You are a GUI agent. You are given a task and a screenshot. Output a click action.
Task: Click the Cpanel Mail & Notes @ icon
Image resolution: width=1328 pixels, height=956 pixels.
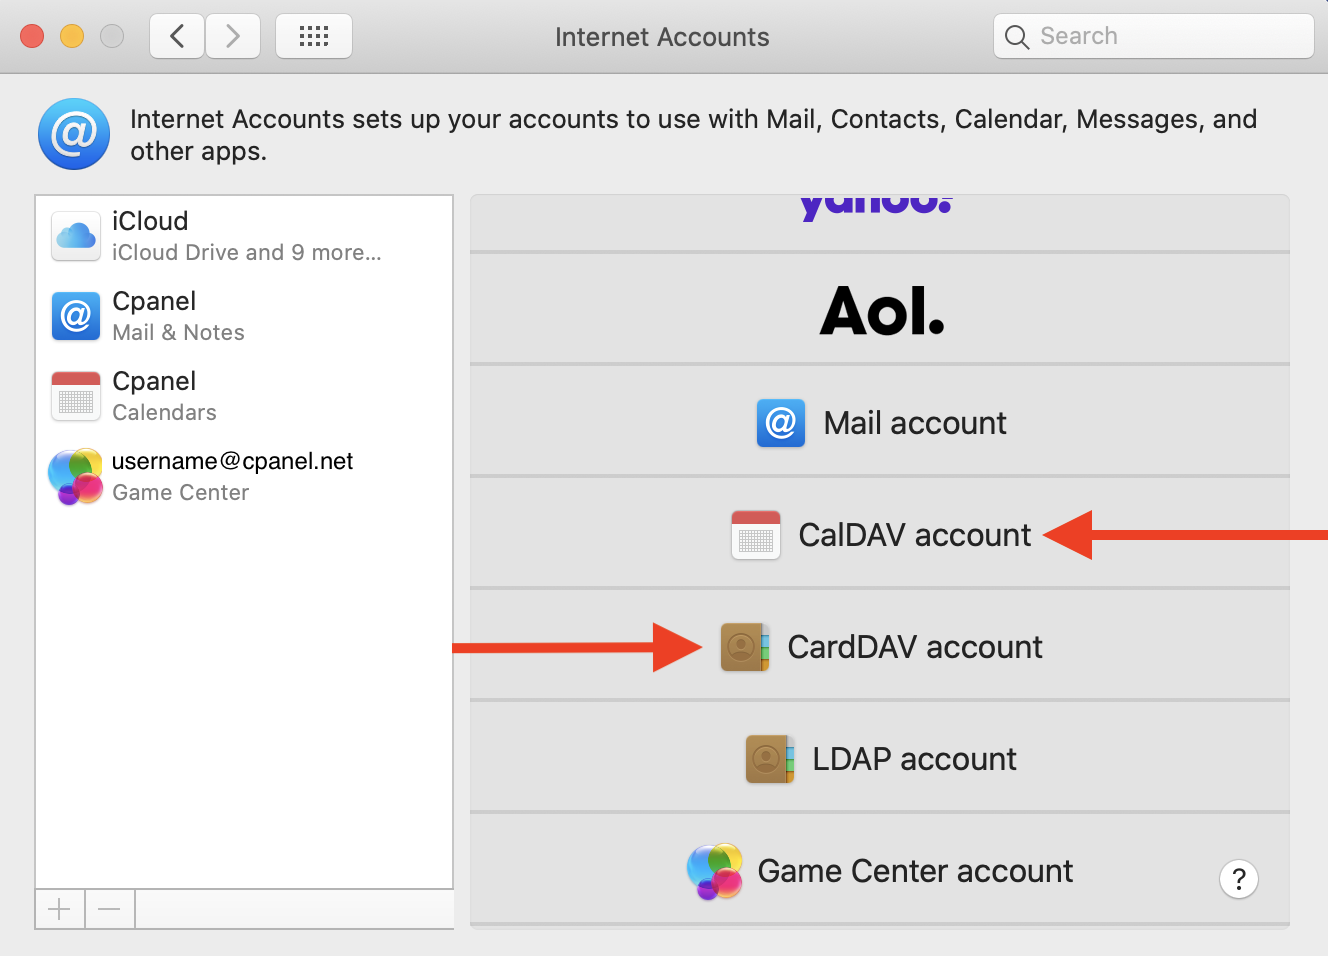click(76, 316)
